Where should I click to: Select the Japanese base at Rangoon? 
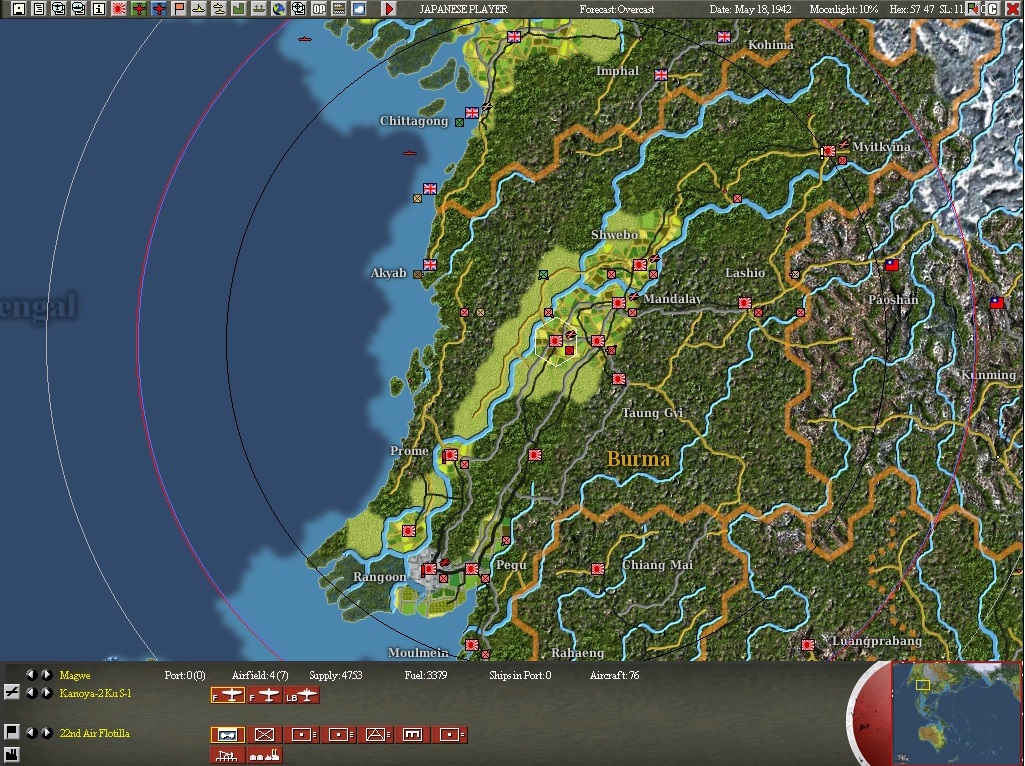click(429, 569)
